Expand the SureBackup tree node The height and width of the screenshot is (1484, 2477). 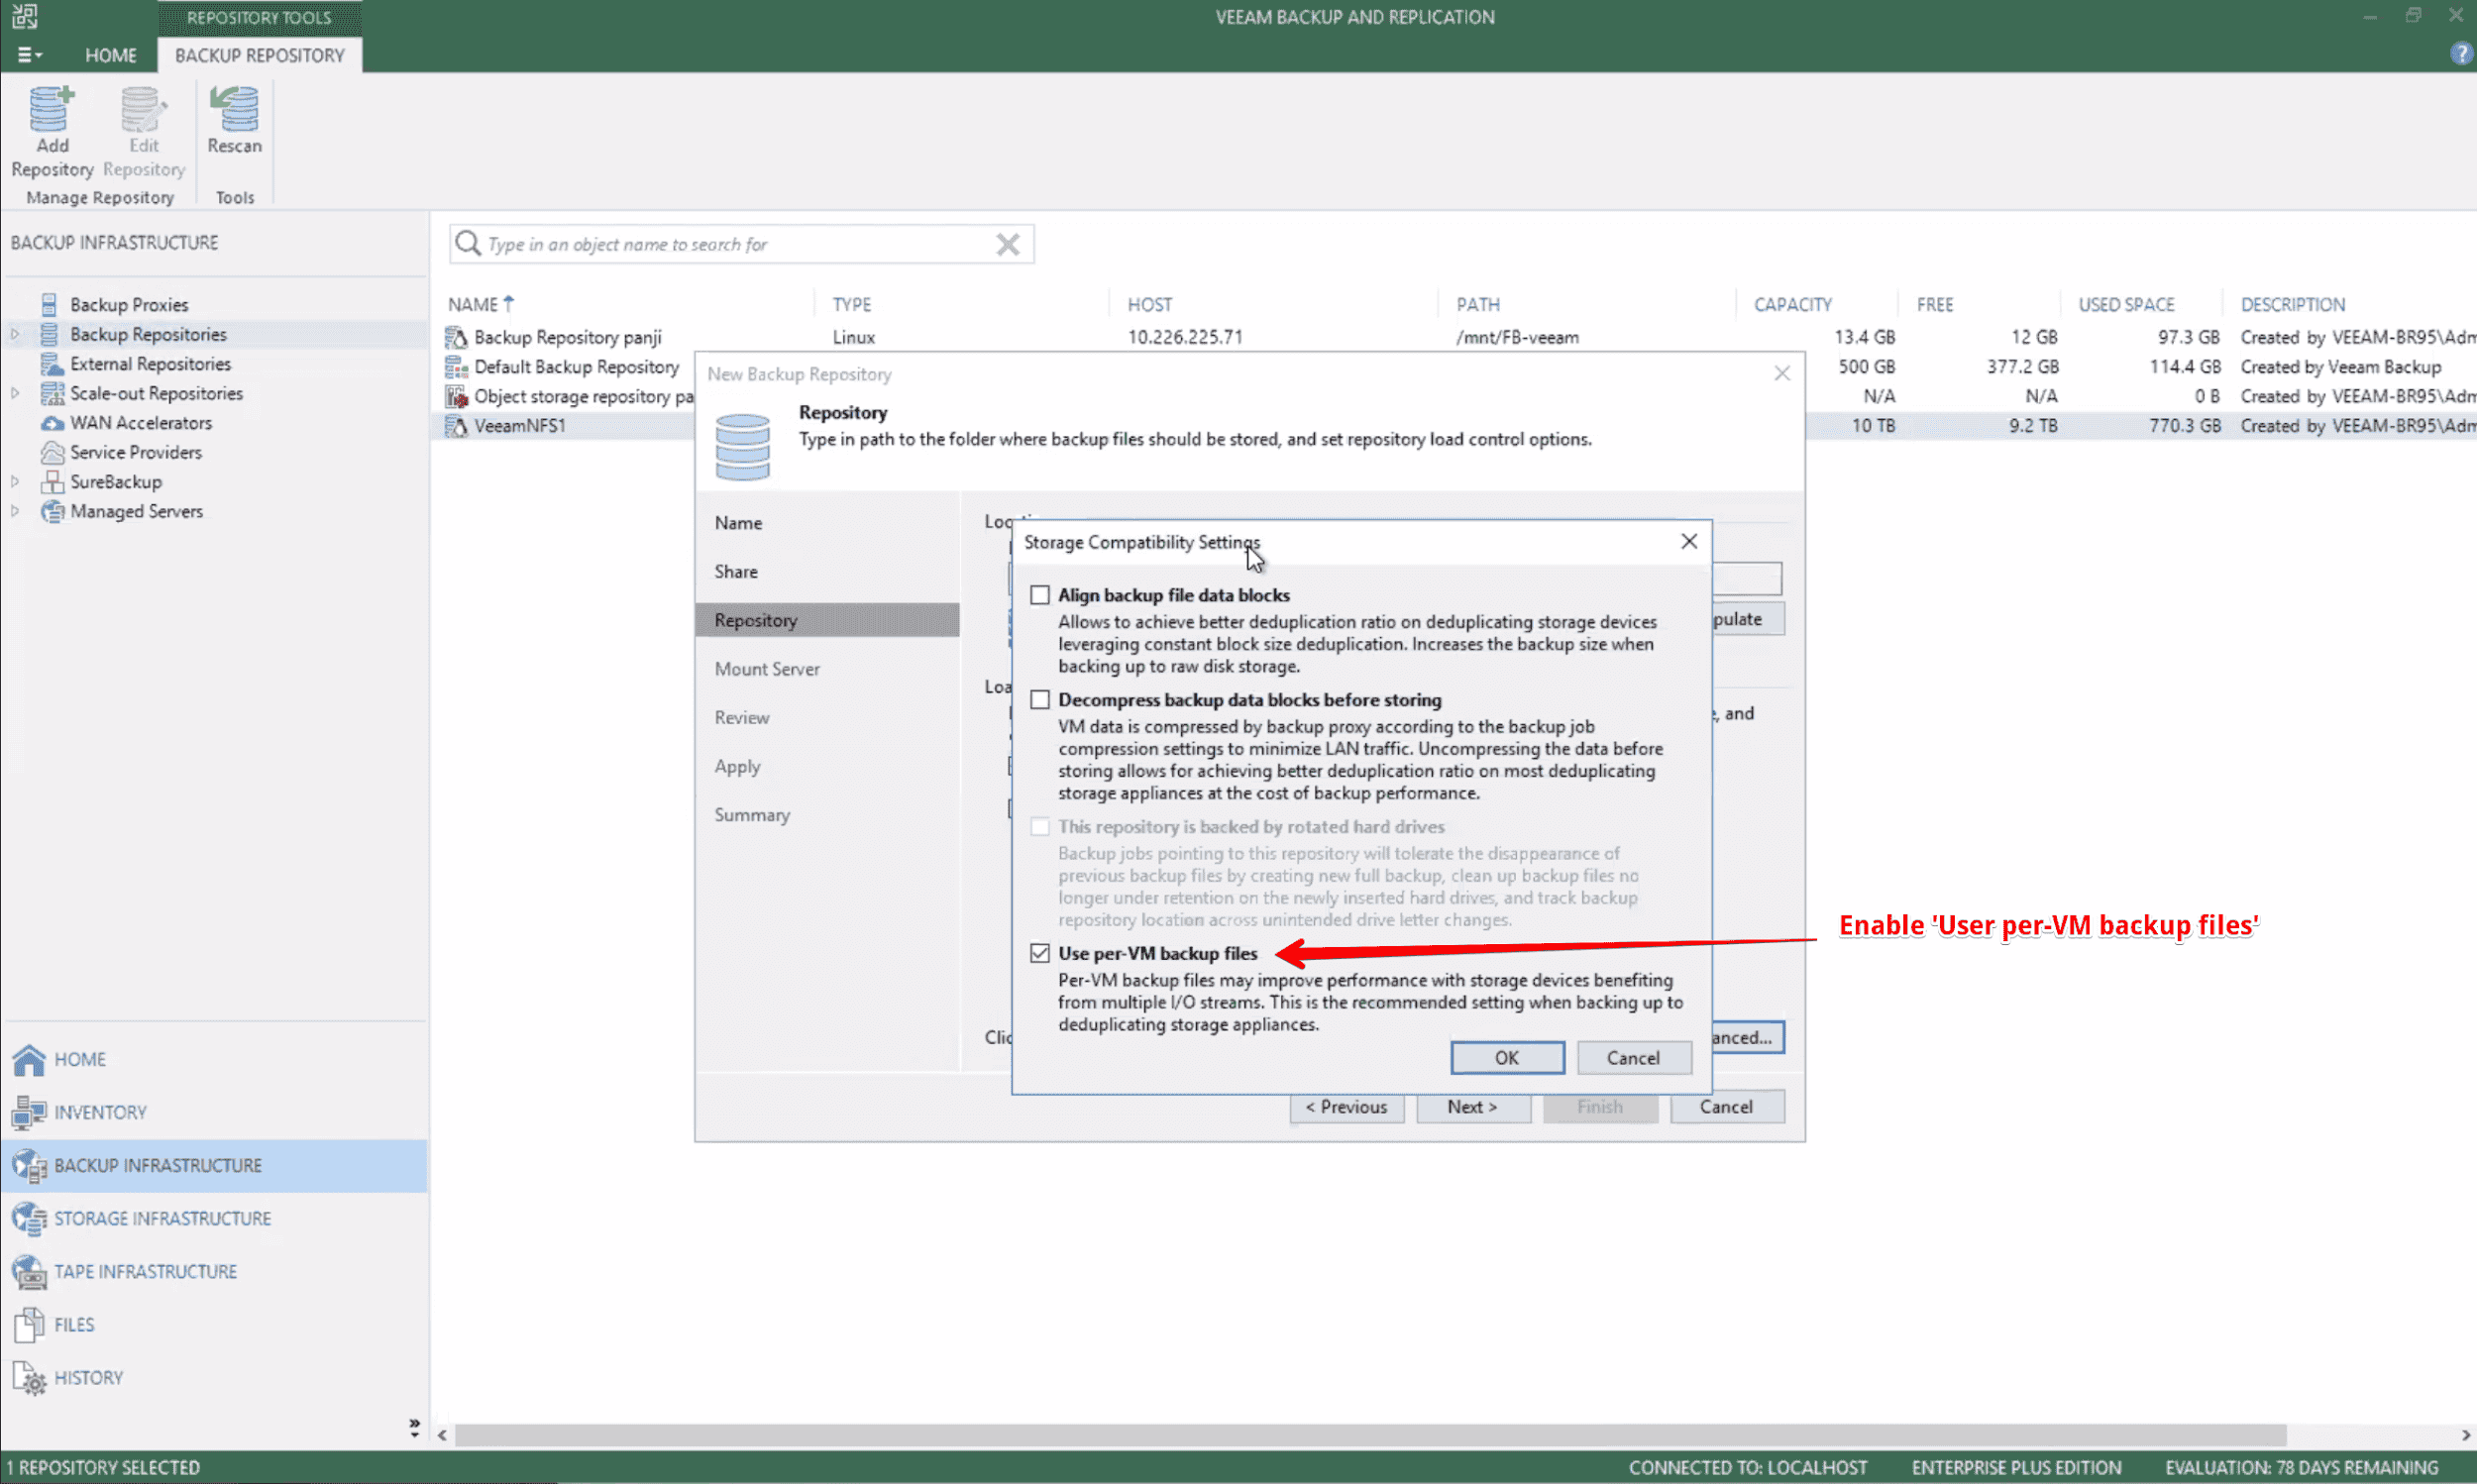[x=15, y=482]
